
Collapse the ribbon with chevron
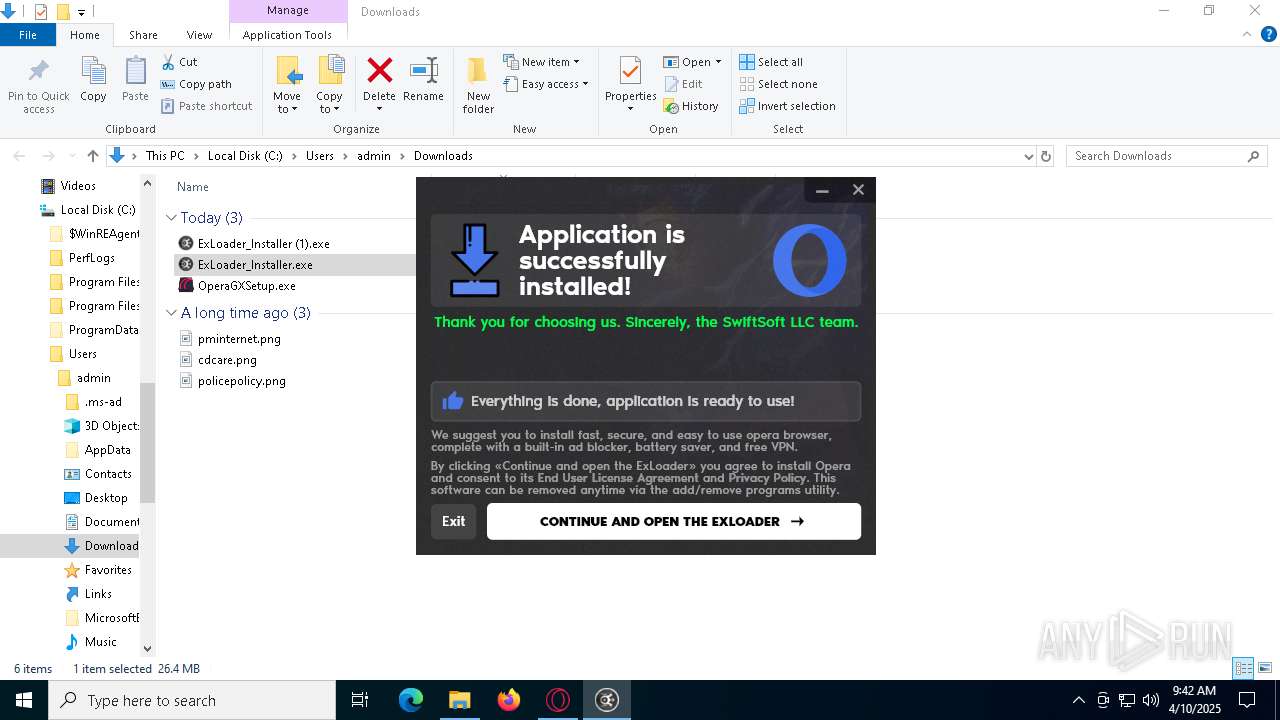(1247, 34)
